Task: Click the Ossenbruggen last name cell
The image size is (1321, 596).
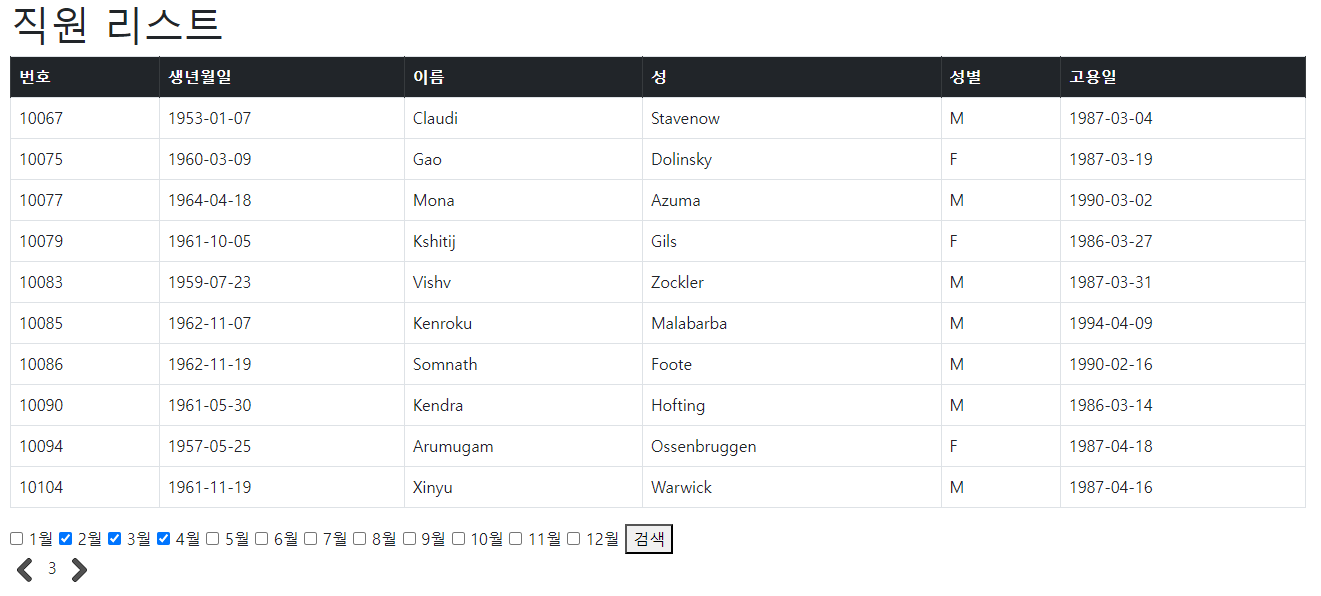Action: coord(792,446)
